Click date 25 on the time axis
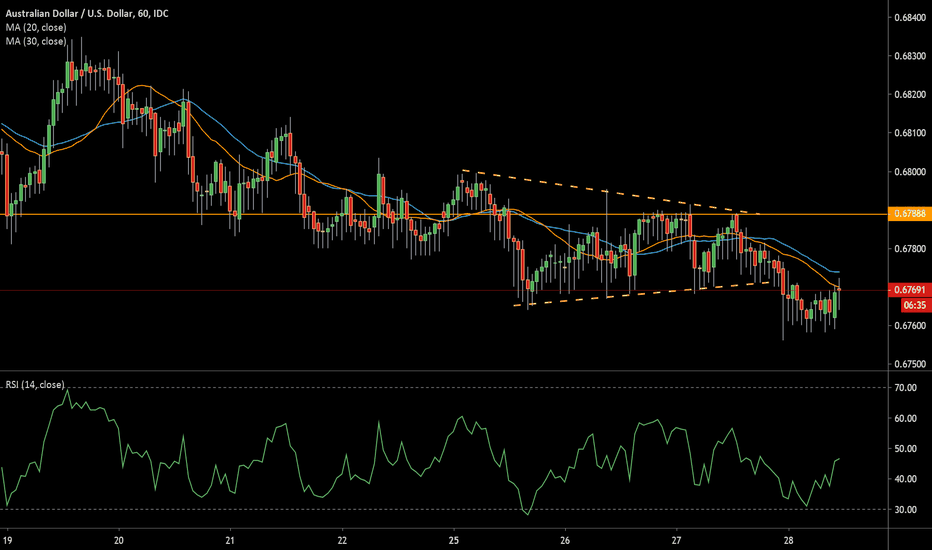932x550 pixels. (x=454, y=535)
